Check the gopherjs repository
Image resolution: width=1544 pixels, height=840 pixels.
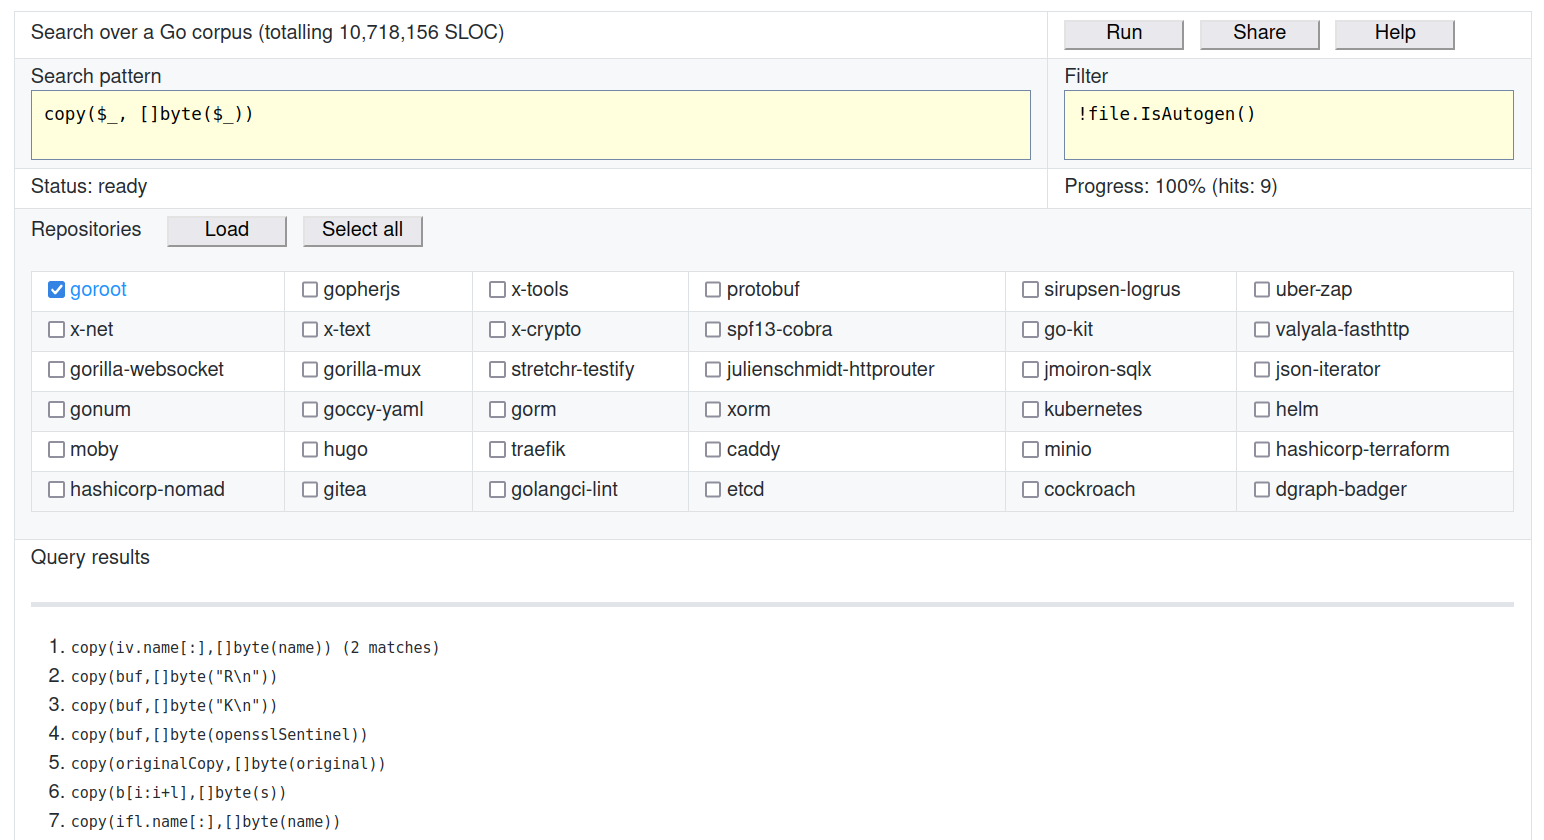[x=310, y=290]
